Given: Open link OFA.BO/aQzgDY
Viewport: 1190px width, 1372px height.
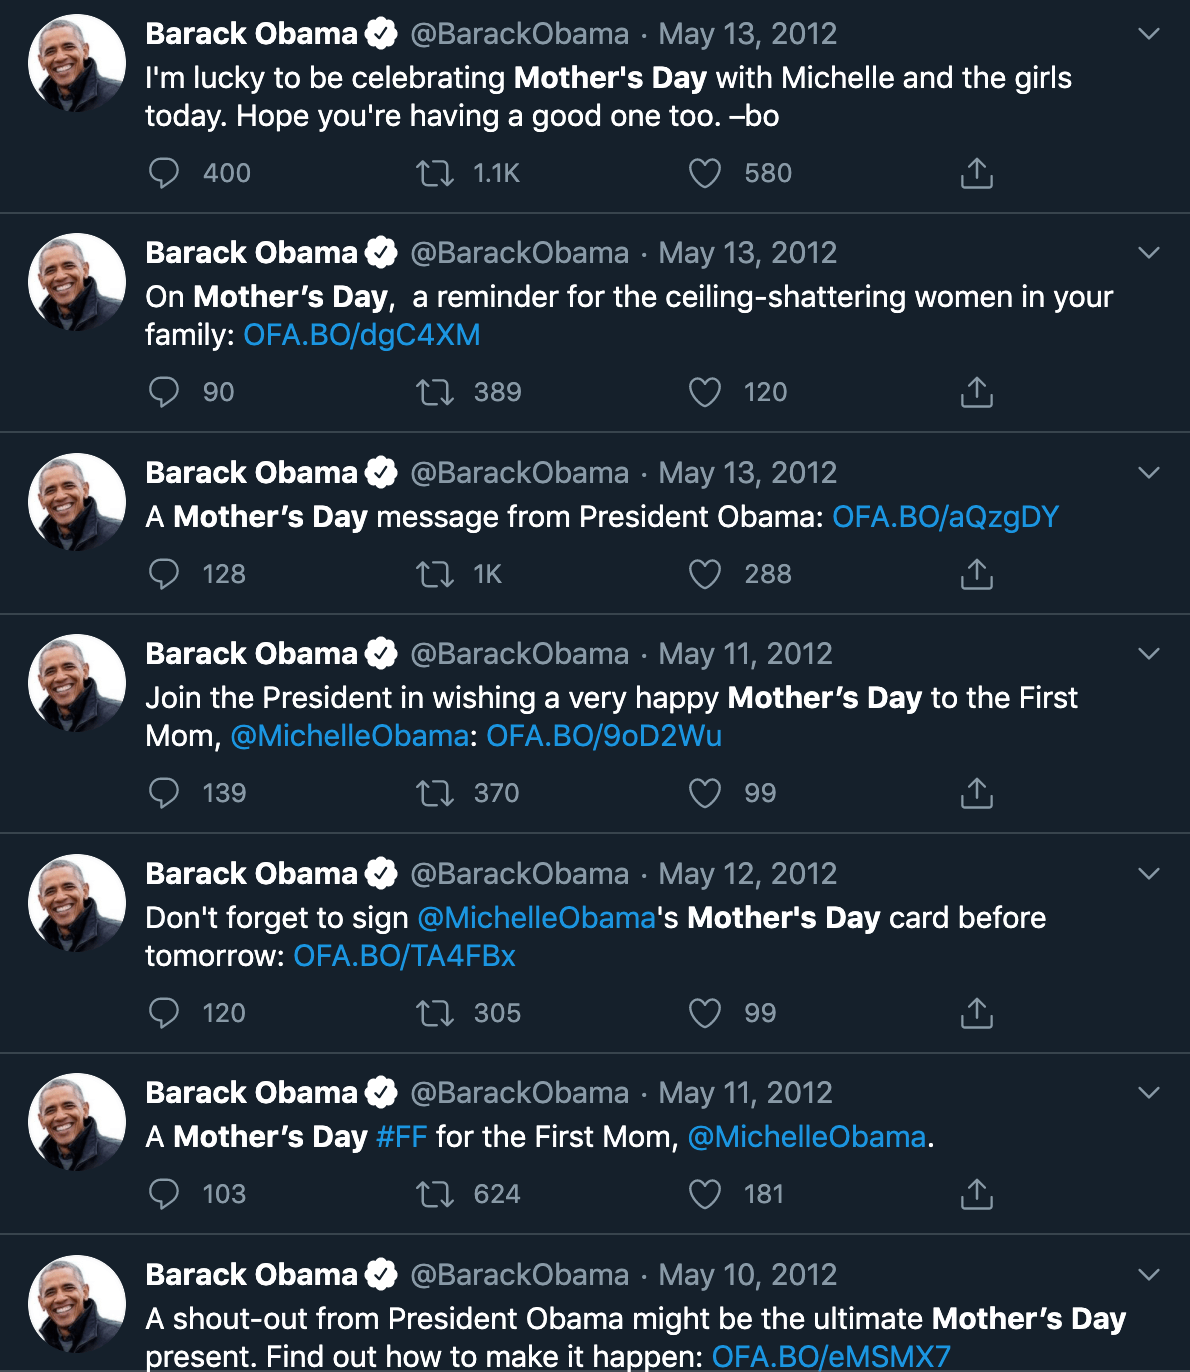Looking at the screenshot, I should coord(946,516).
